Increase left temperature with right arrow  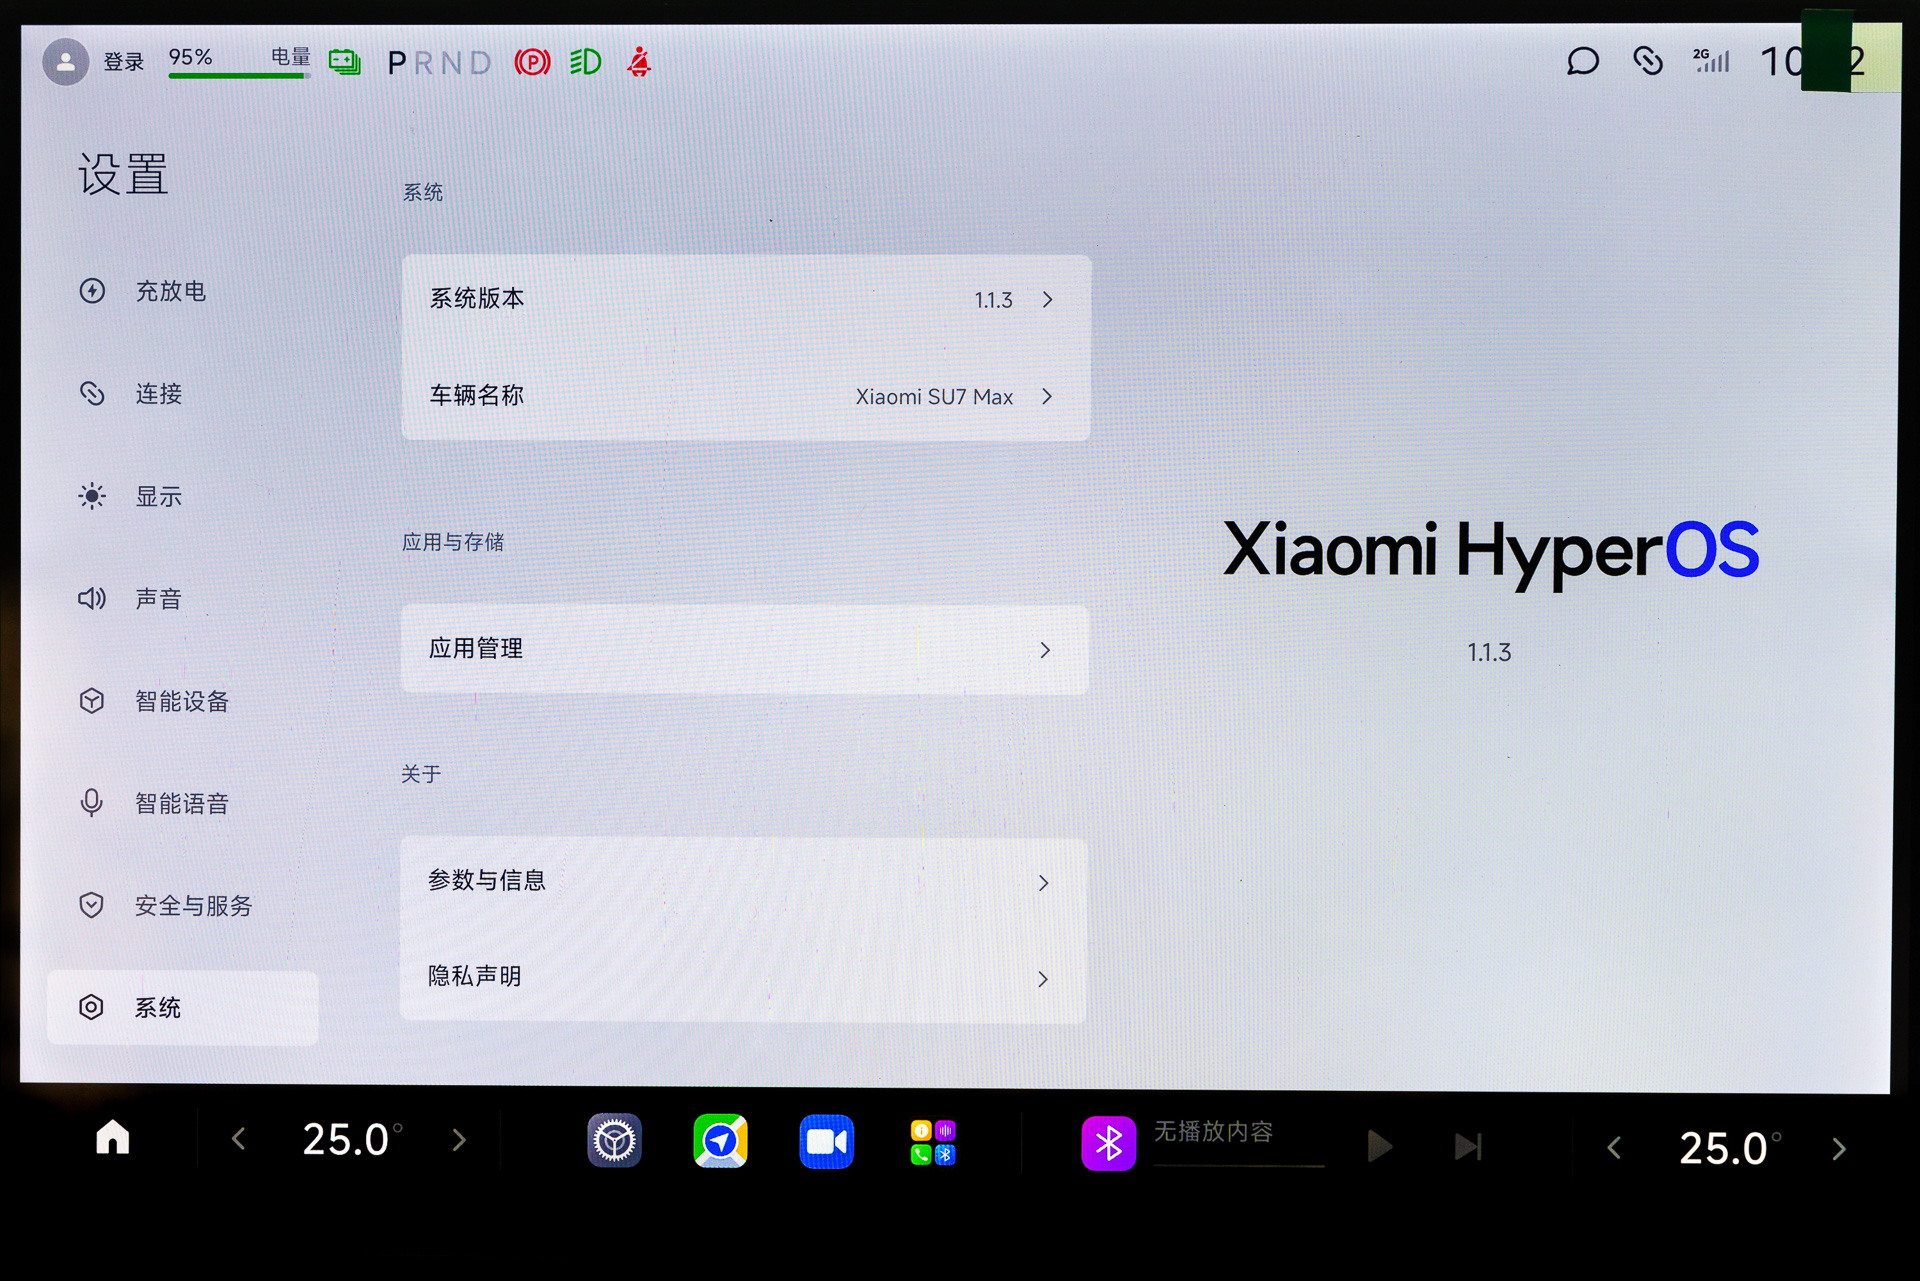(459, 1140)
